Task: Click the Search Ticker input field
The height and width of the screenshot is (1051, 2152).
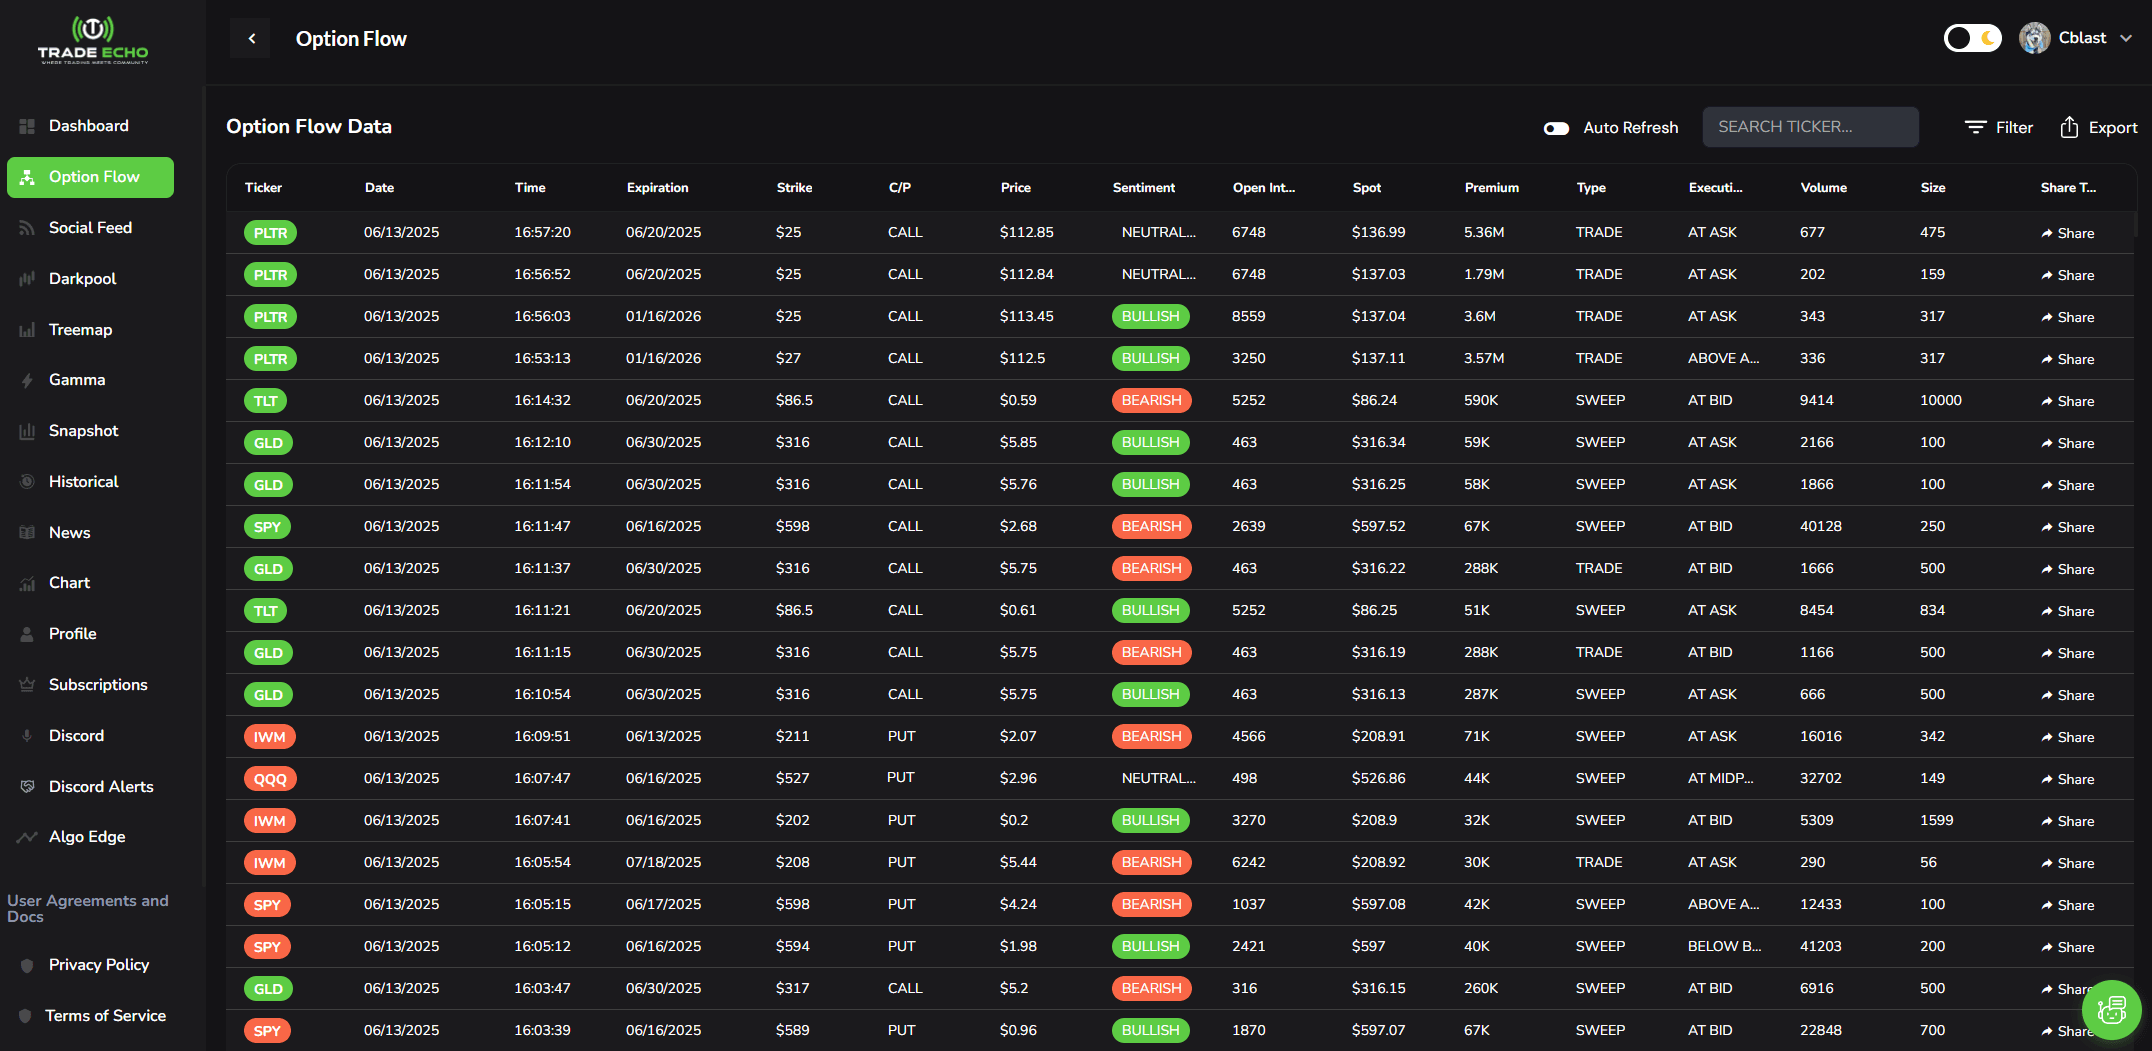Action: coord(1810,127)
